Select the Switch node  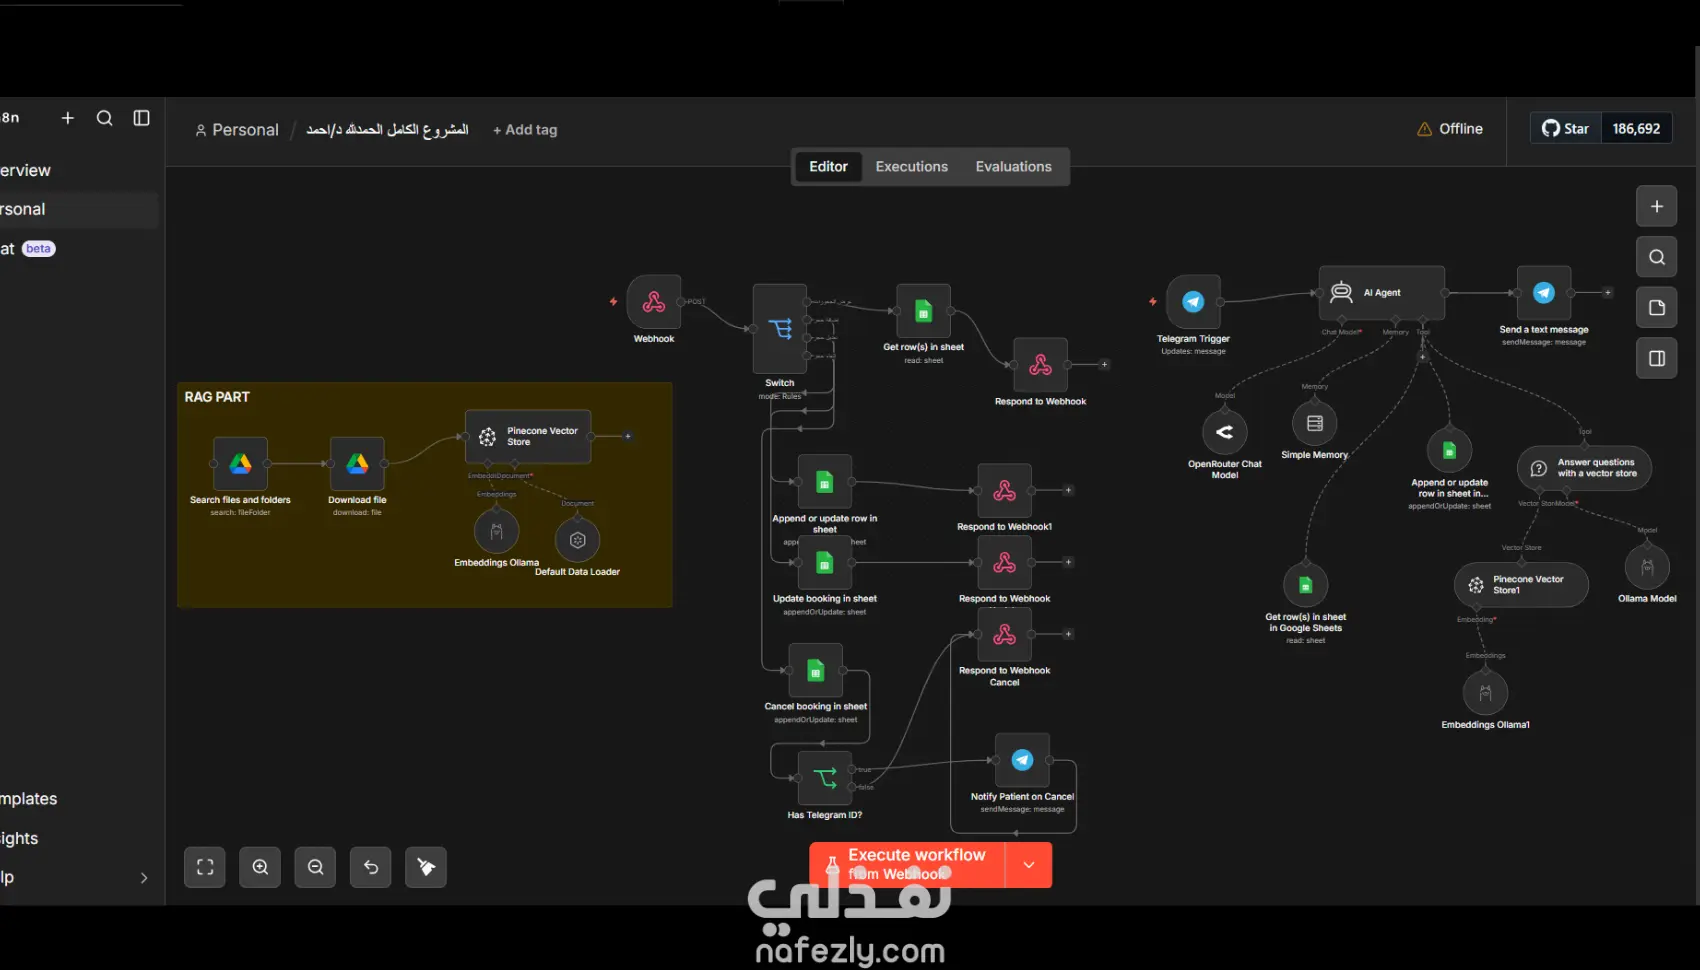(780, 329)
